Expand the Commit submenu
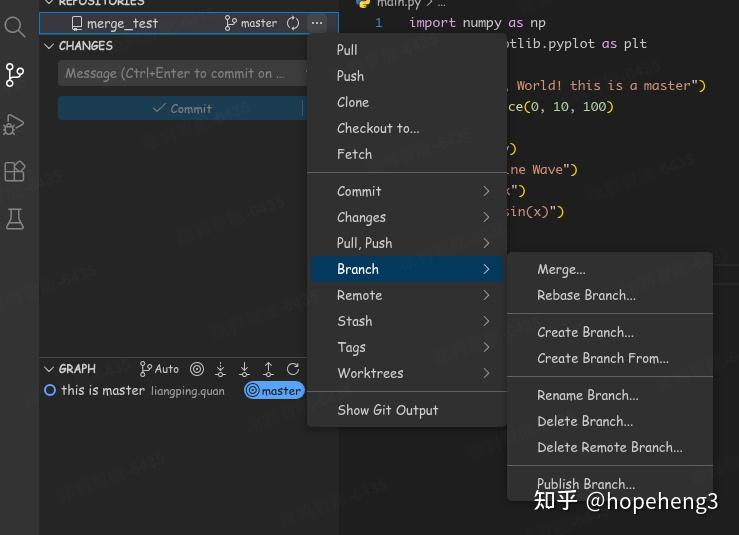The height and width of the screenshot is (535, 739). click(x=407, y=191)
